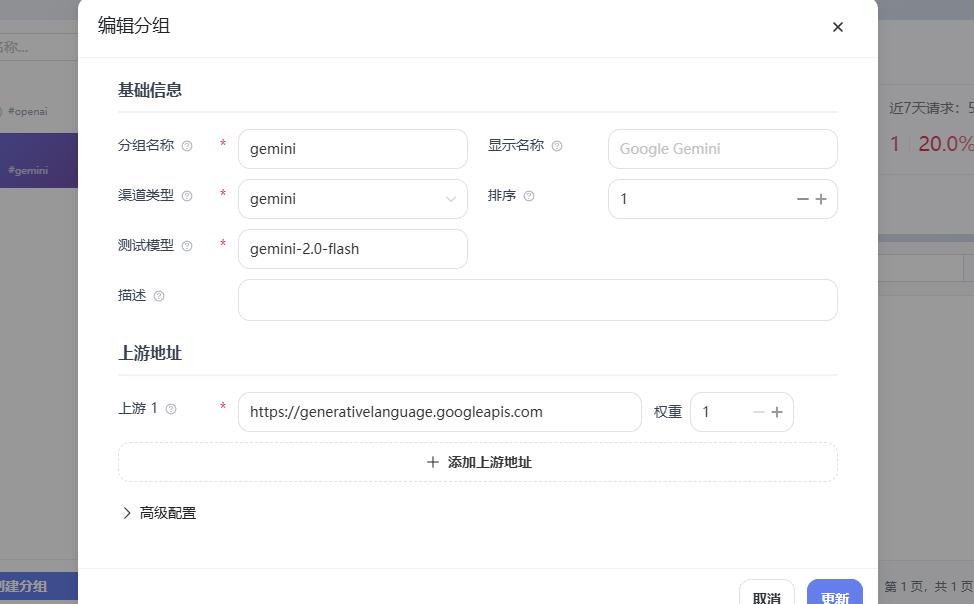Image resolution: width=974 pixels, height=604 pixels.
Task: Click the 取消 button
Action: (x=766, y=596)
